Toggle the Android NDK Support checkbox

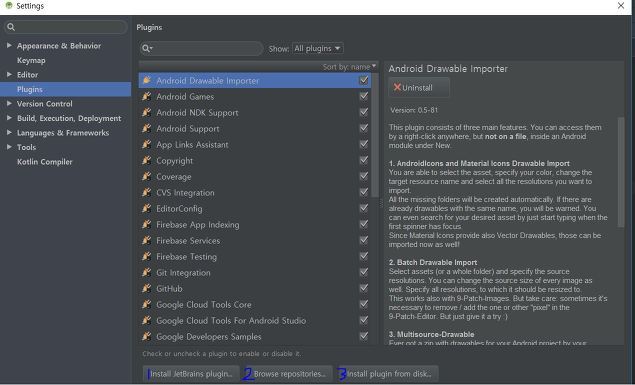coord(364,112)
